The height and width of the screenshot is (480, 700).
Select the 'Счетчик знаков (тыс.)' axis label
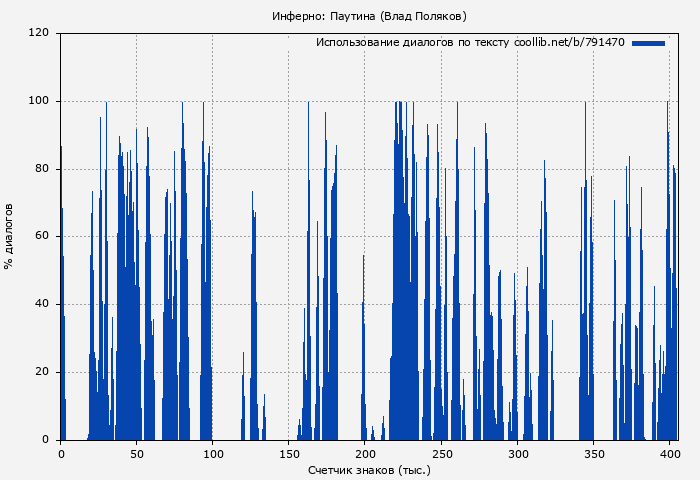pos(369,469)
